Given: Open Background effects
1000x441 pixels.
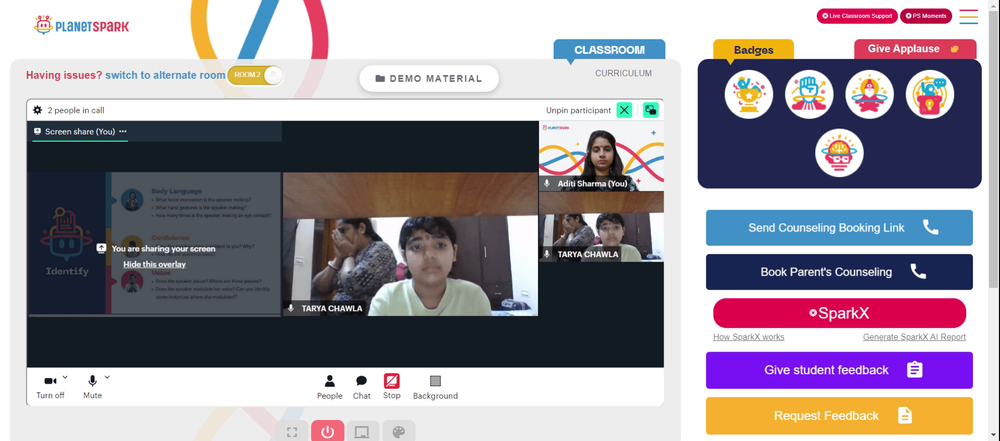Looking at the screenshot, I should tap(435, 387).
